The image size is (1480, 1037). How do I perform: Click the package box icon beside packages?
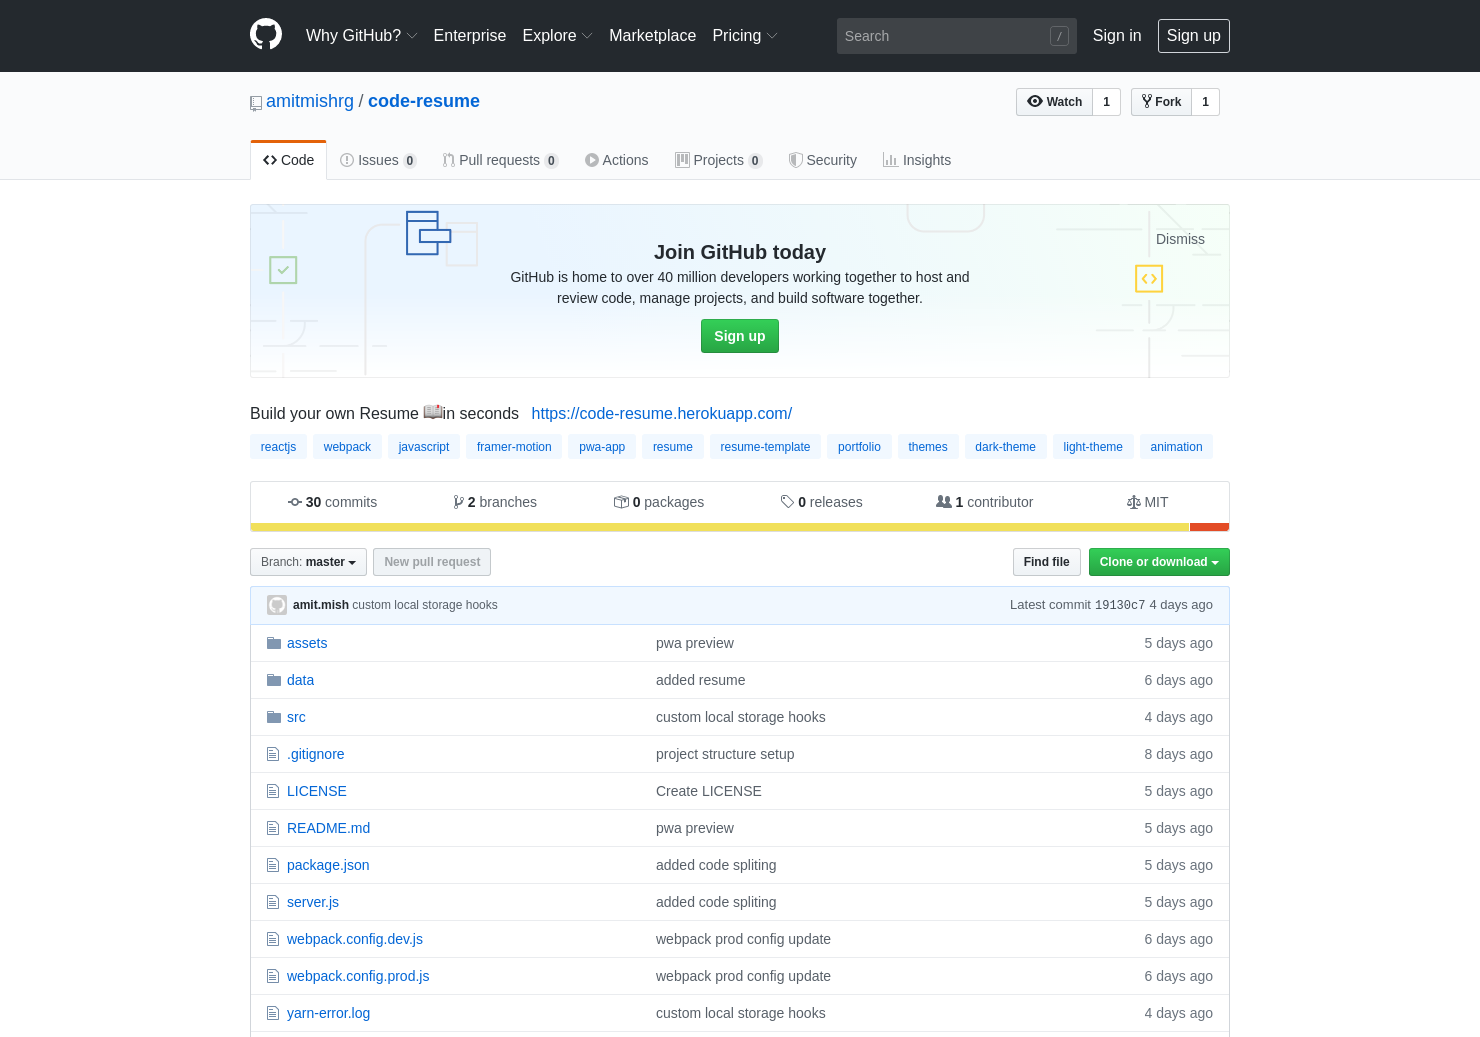tap(621, 502)
